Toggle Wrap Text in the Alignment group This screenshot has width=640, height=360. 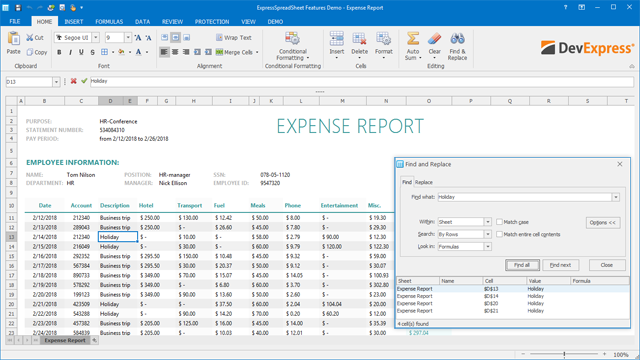[x=234, y=38]
